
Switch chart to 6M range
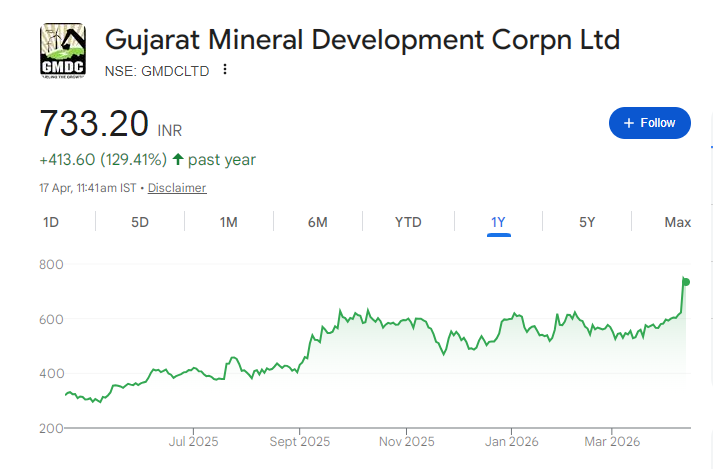tap(317, 222)
